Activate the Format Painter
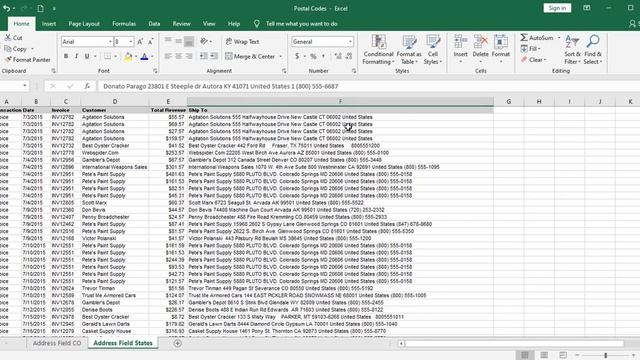The height and width of the screenshot is (360, 640). (x=27, y=60)
